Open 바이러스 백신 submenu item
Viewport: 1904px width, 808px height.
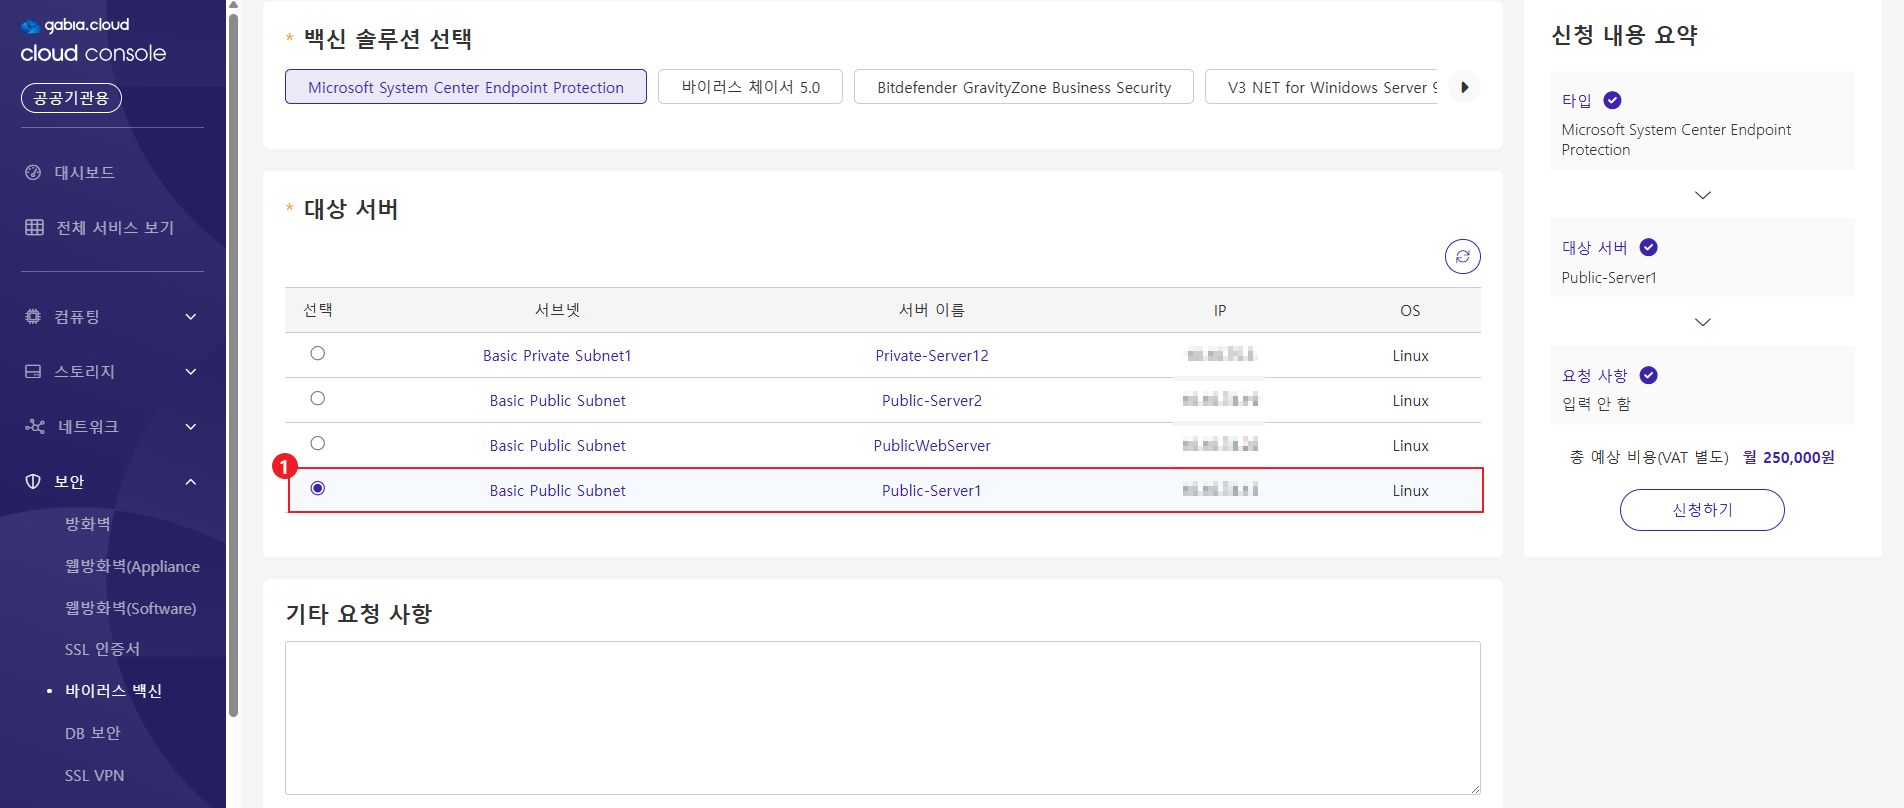113,691
